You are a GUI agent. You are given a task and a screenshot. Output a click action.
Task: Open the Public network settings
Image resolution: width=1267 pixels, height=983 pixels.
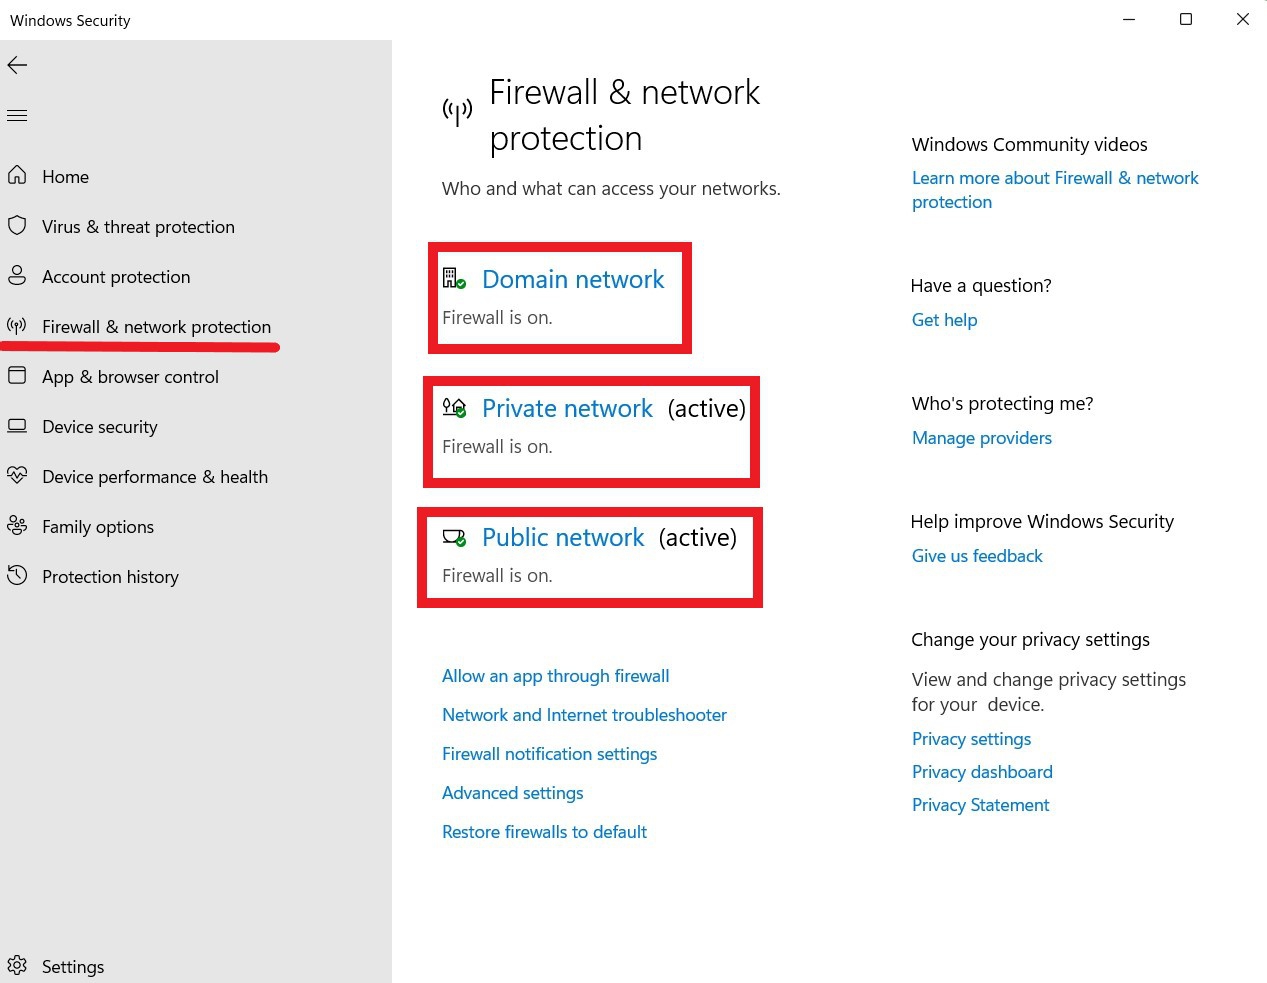(x=563, y=538)
